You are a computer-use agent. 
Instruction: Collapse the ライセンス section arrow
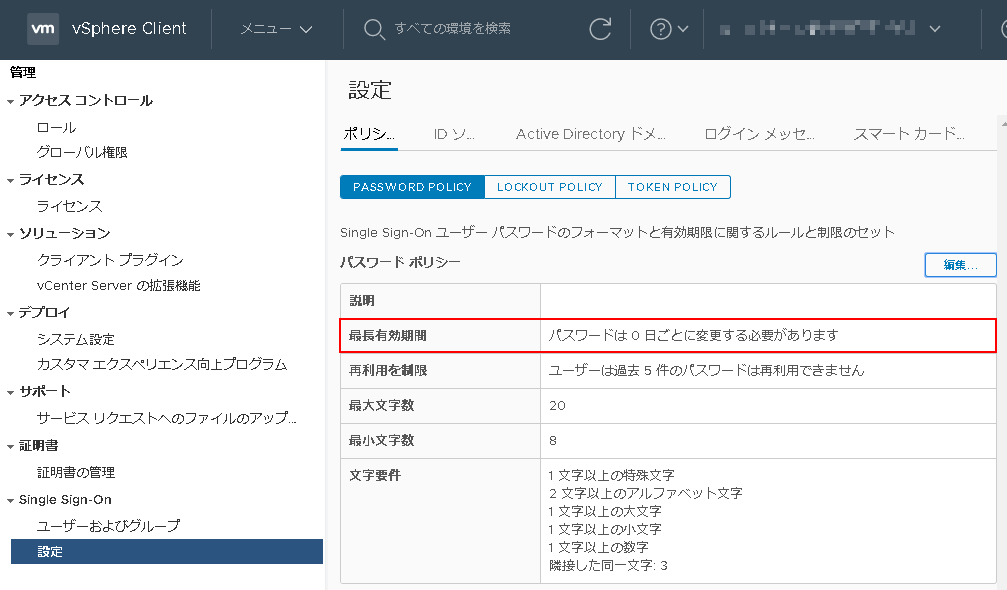[10, 180]
